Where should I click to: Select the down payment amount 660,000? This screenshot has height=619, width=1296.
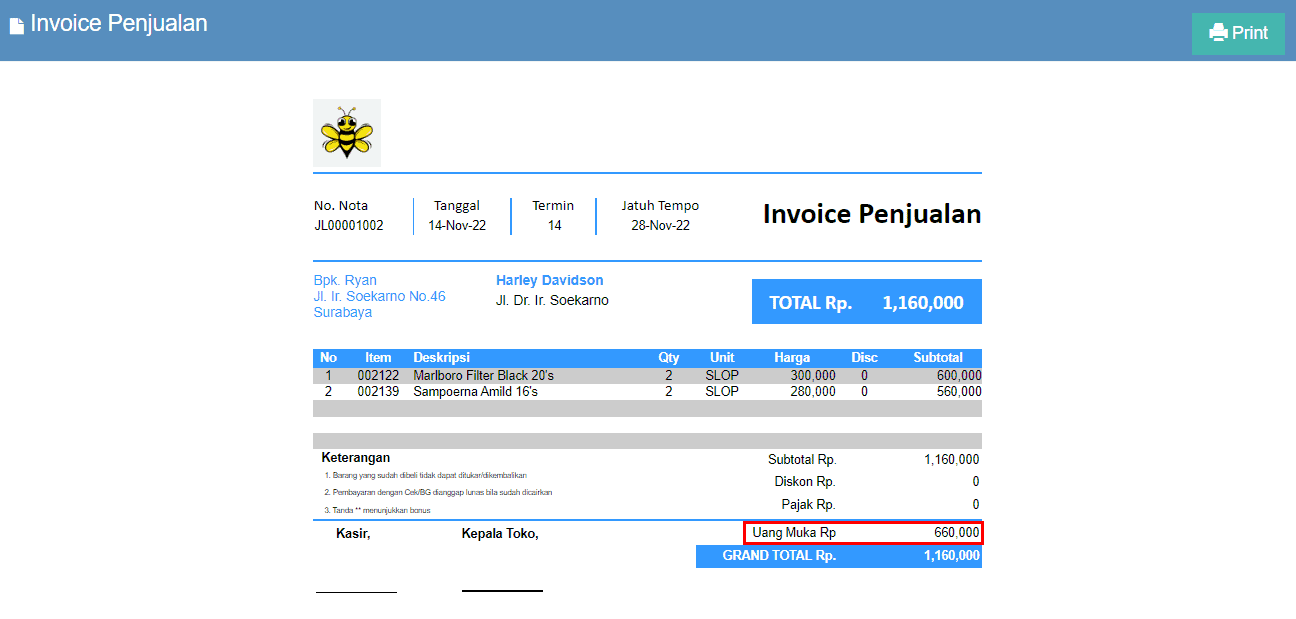(x=957, y=534)
